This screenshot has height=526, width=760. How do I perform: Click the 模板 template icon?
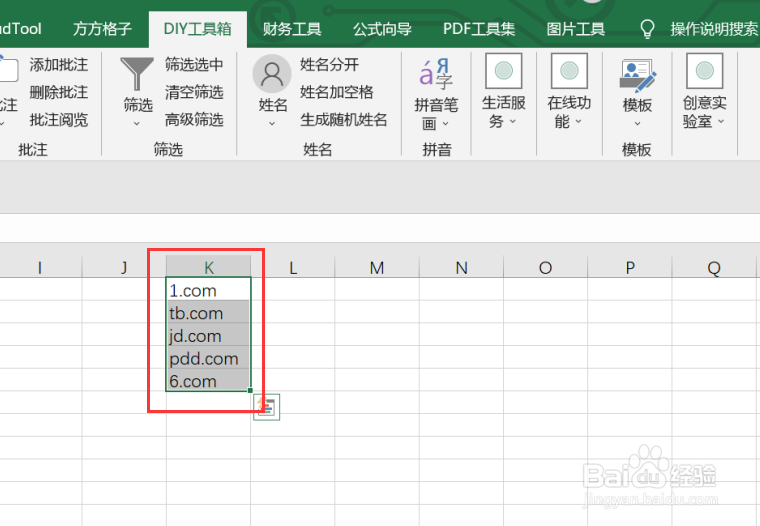(637, 75)
